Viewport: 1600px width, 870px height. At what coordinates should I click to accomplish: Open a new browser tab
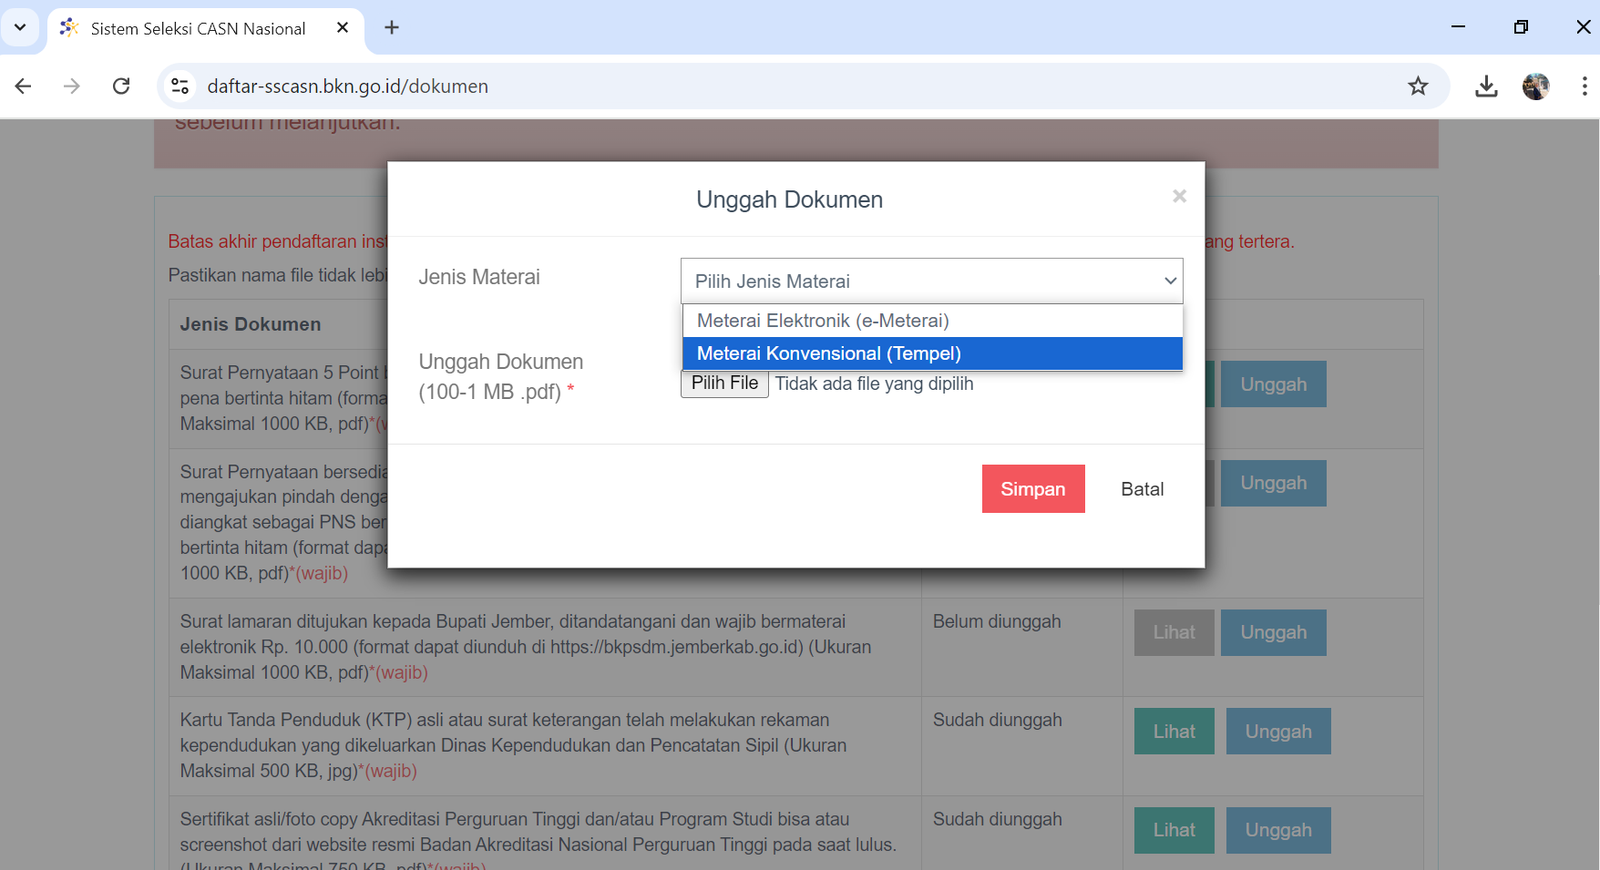pyautogui.click(x=392, y=28)
